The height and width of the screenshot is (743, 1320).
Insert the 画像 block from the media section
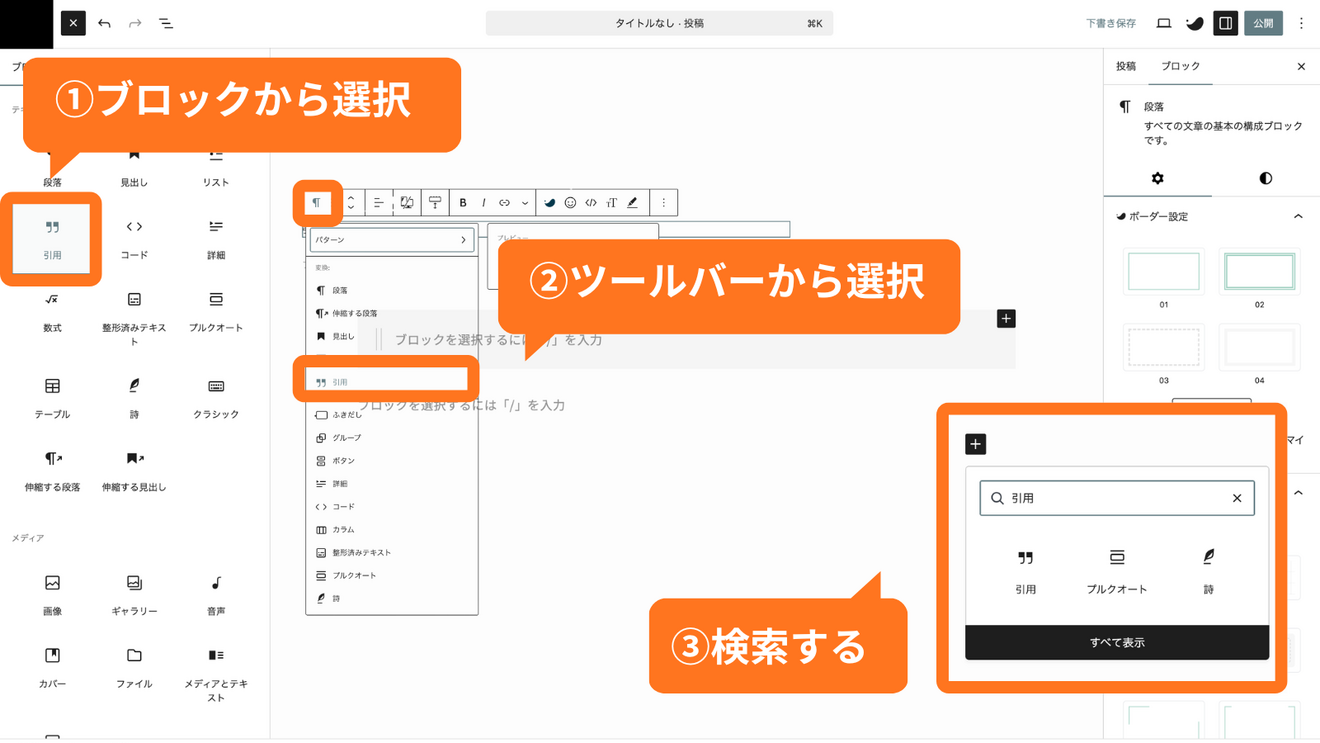tap(52, 595)
